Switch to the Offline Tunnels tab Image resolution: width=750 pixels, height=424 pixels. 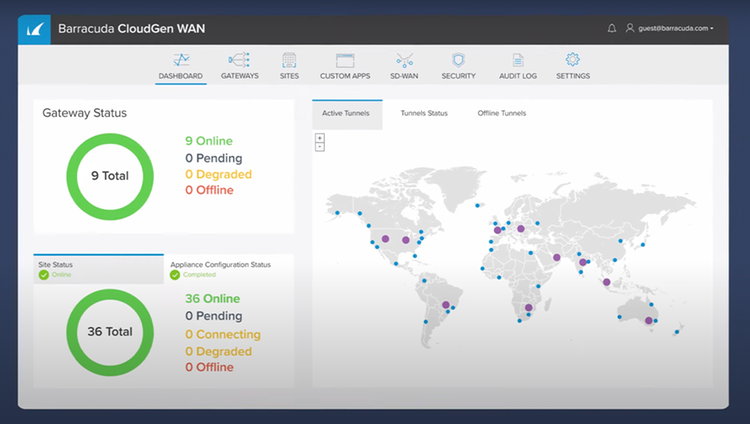tap(502, 113)
